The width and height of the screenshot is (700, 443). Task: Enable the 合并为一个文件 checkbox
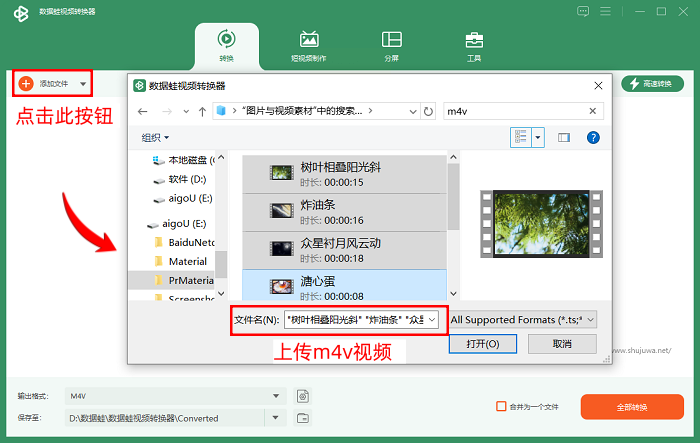click(x=501, y=406)
